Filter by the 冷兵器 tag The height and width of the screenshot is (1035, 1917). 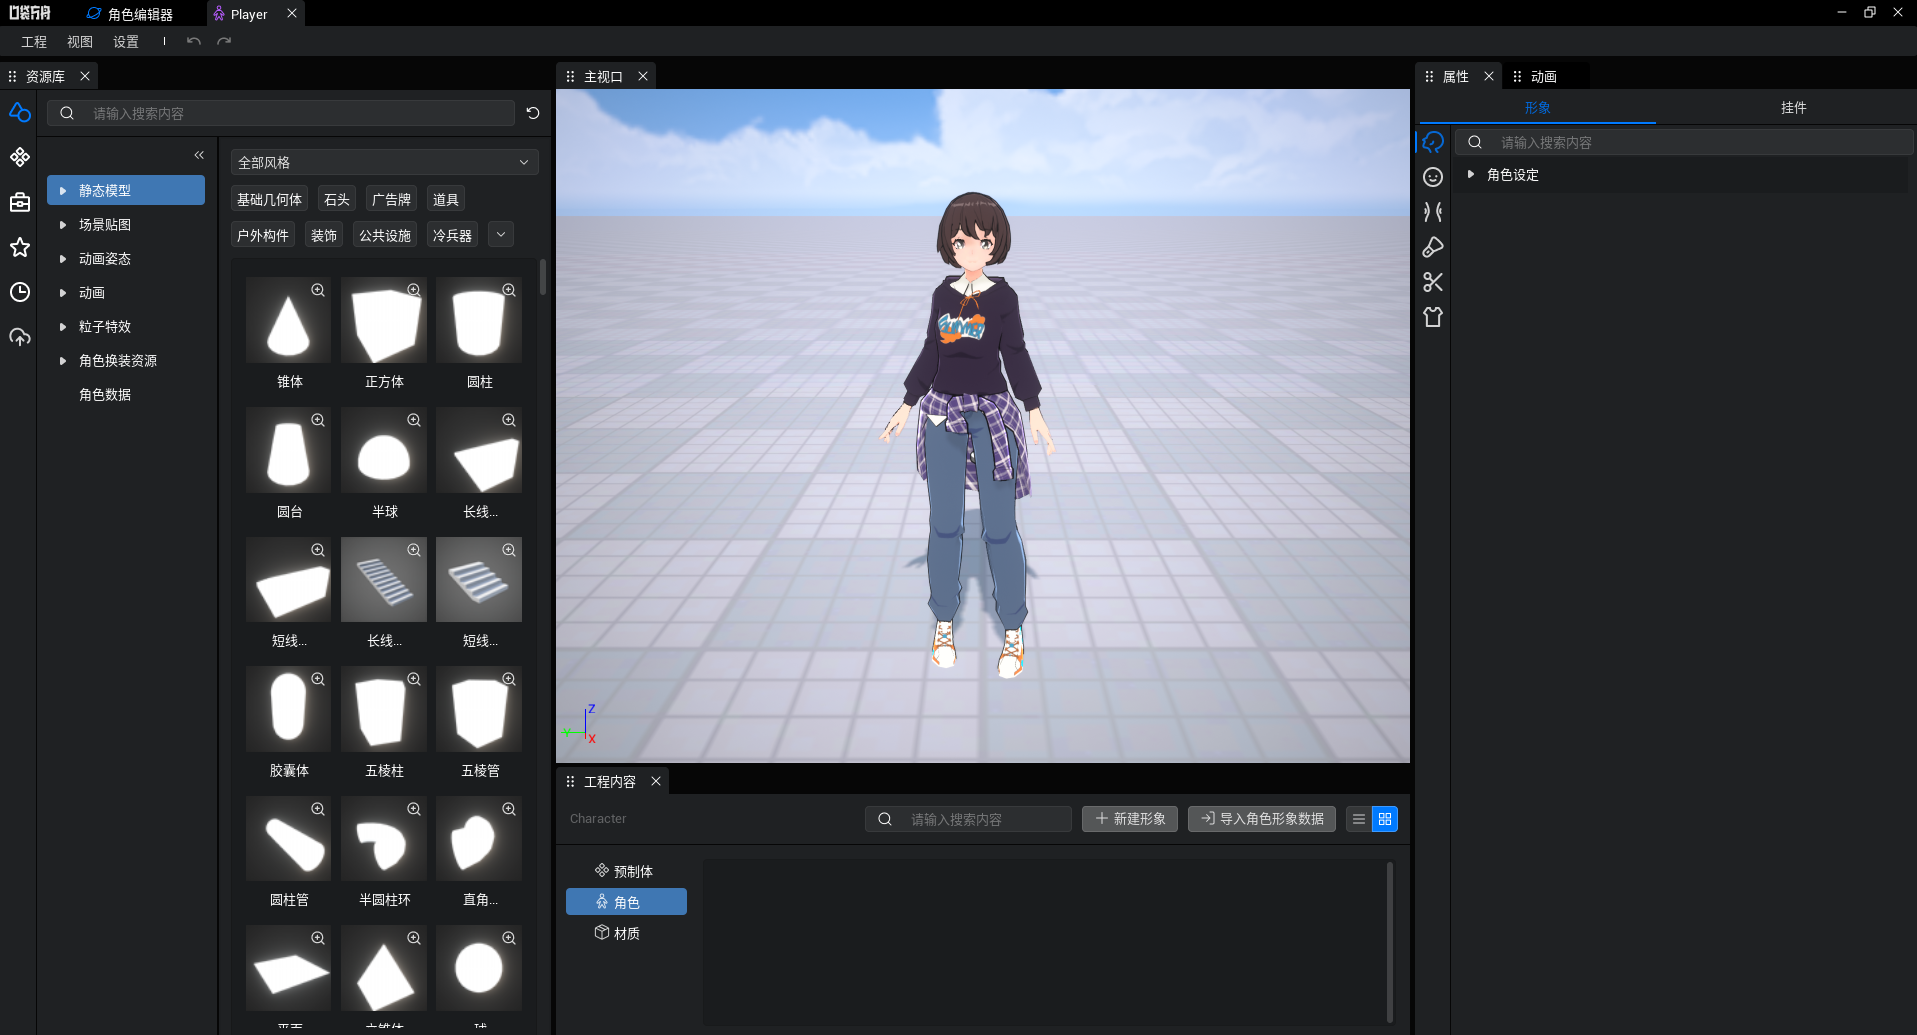pos(452,235)
